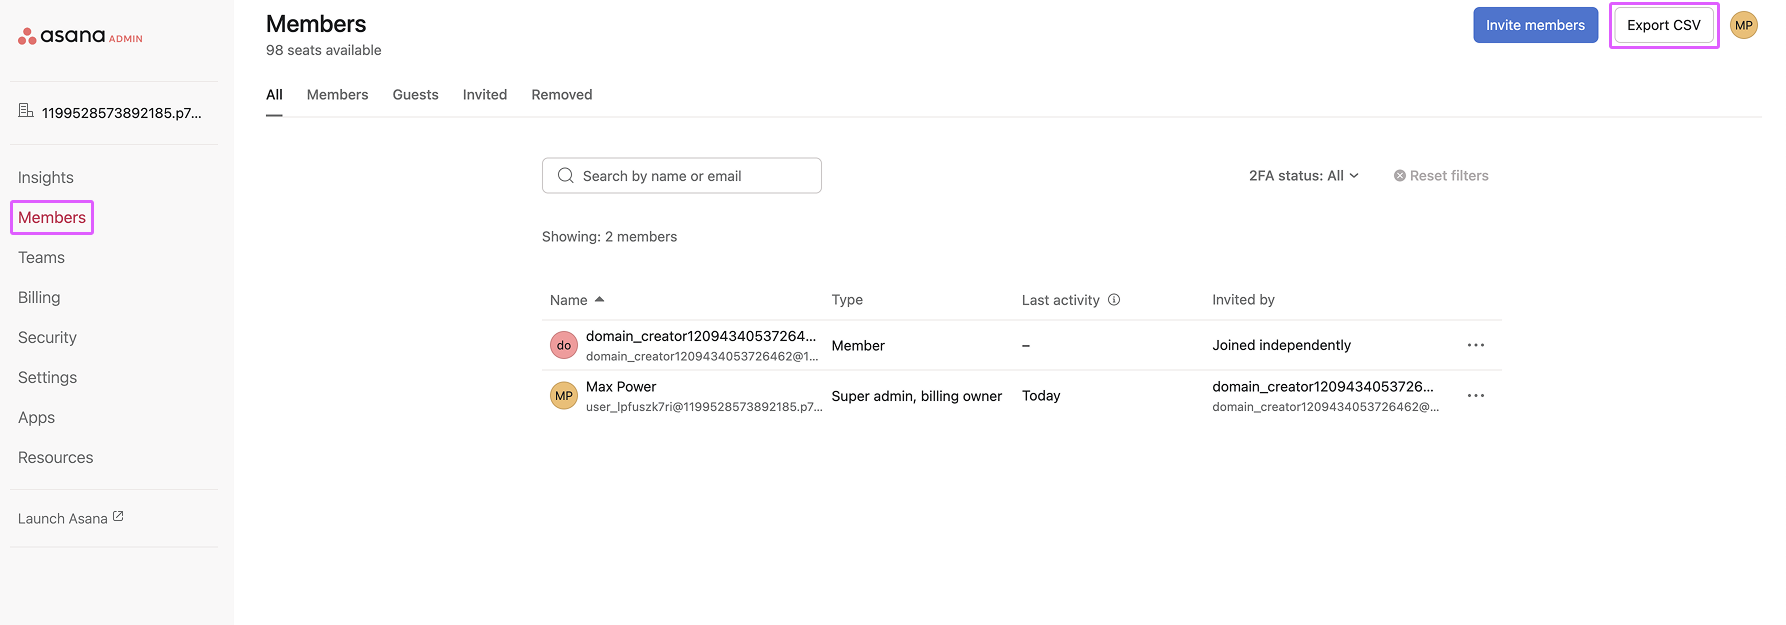Open more options for Max Power row
1786x625 pixels.
click(x=1475, y=396)
